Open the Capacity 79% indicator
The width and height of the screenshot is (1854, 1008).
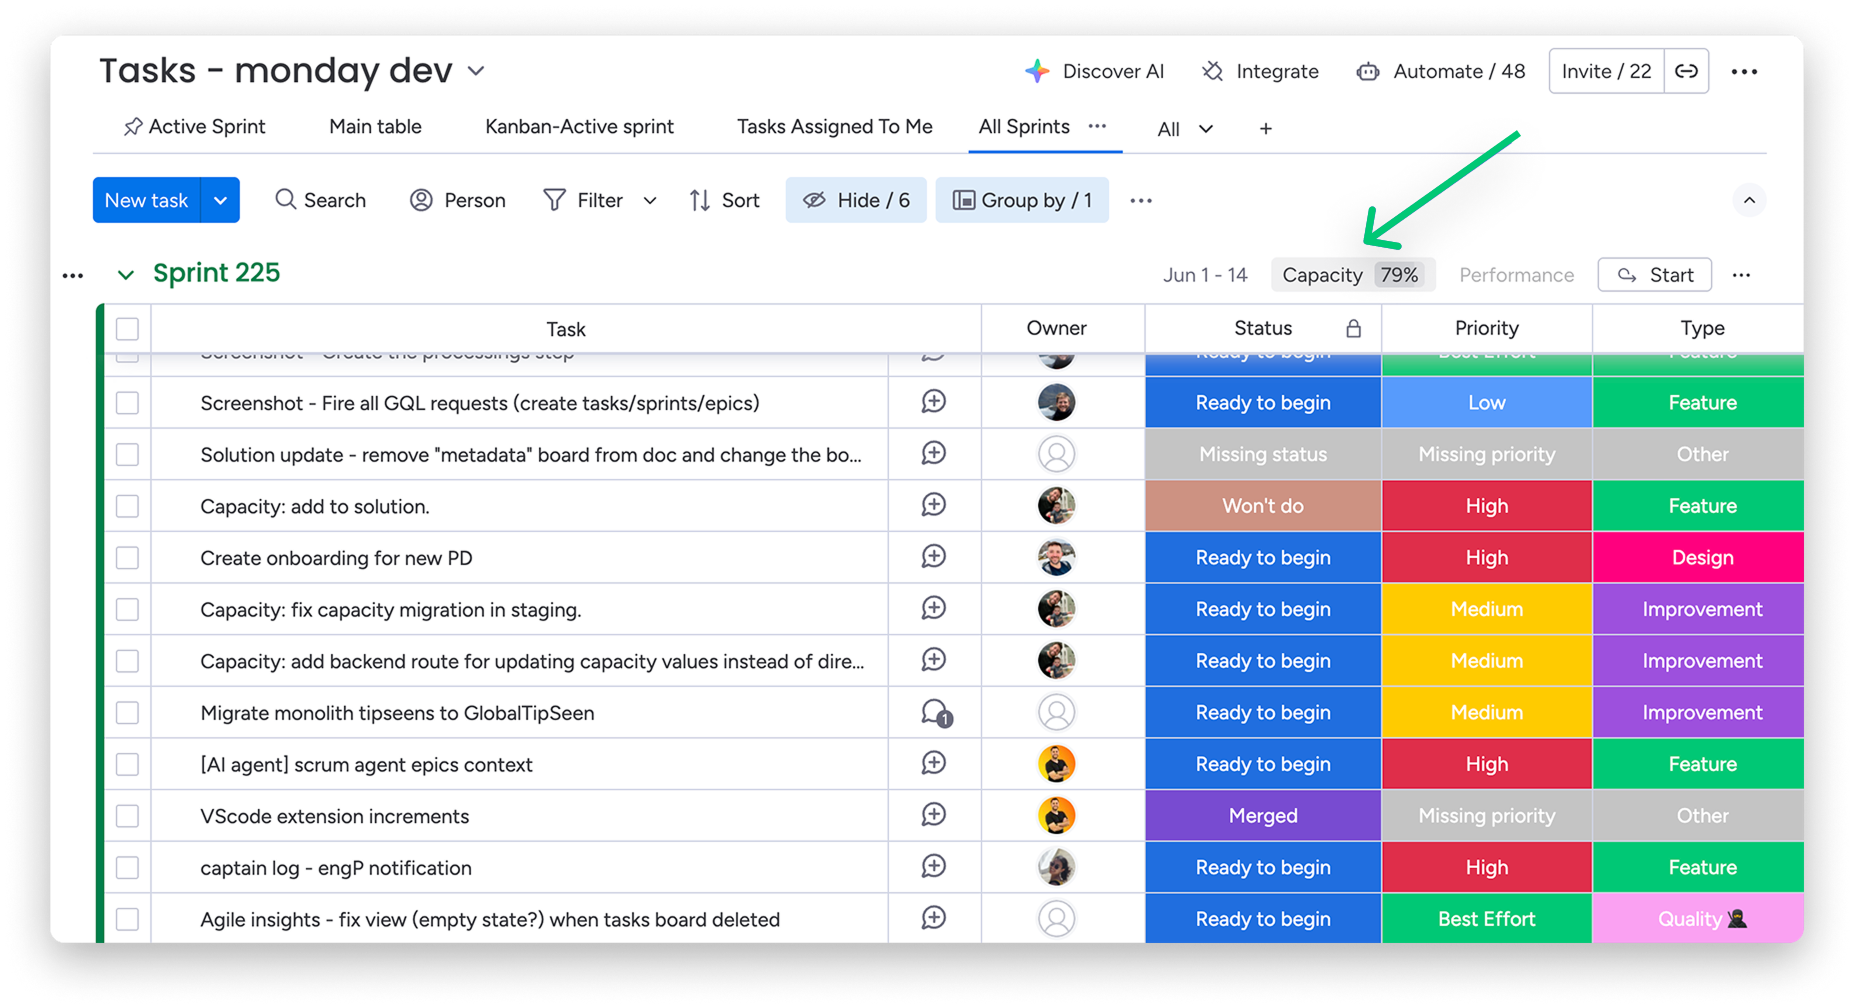[x=1353, y=275]
